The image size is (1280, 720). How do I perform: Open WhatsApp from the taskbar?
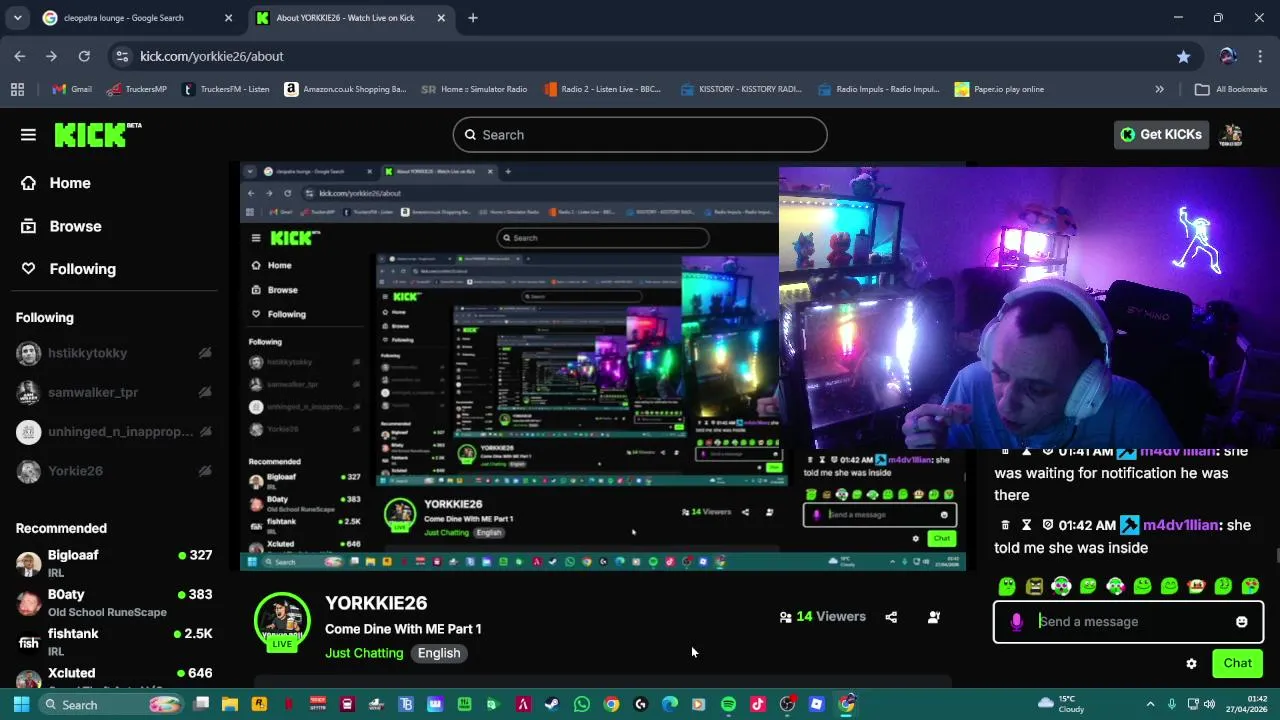pyautogui.click(x=582, y=704)
